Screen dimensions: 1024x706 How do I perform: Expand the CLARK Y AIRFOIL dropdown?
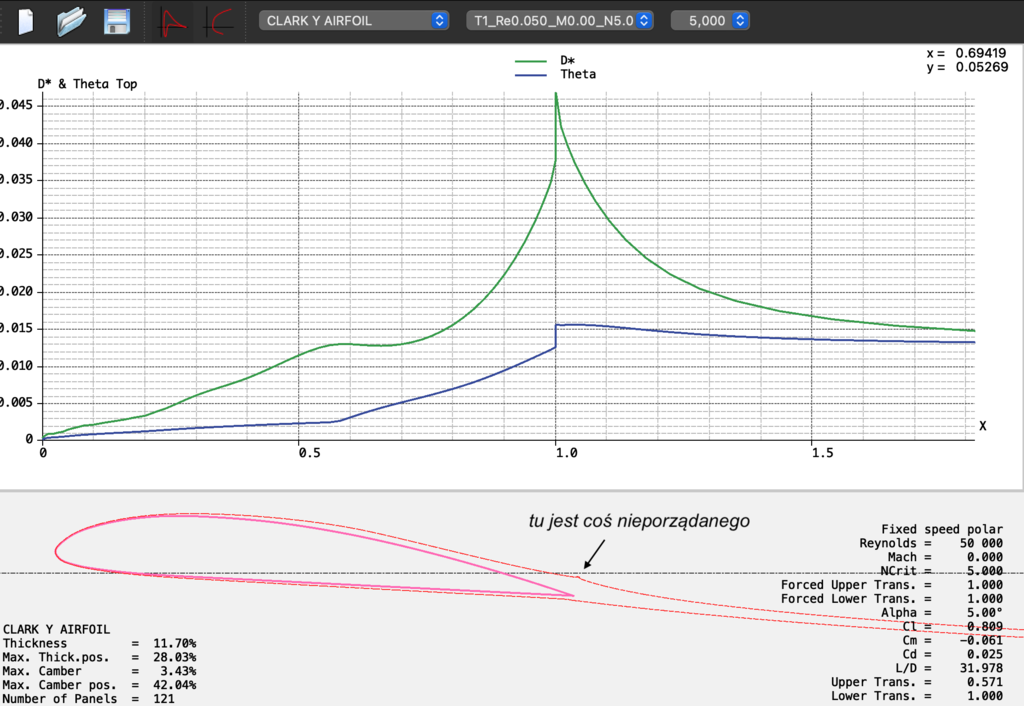tap(353, 21)
